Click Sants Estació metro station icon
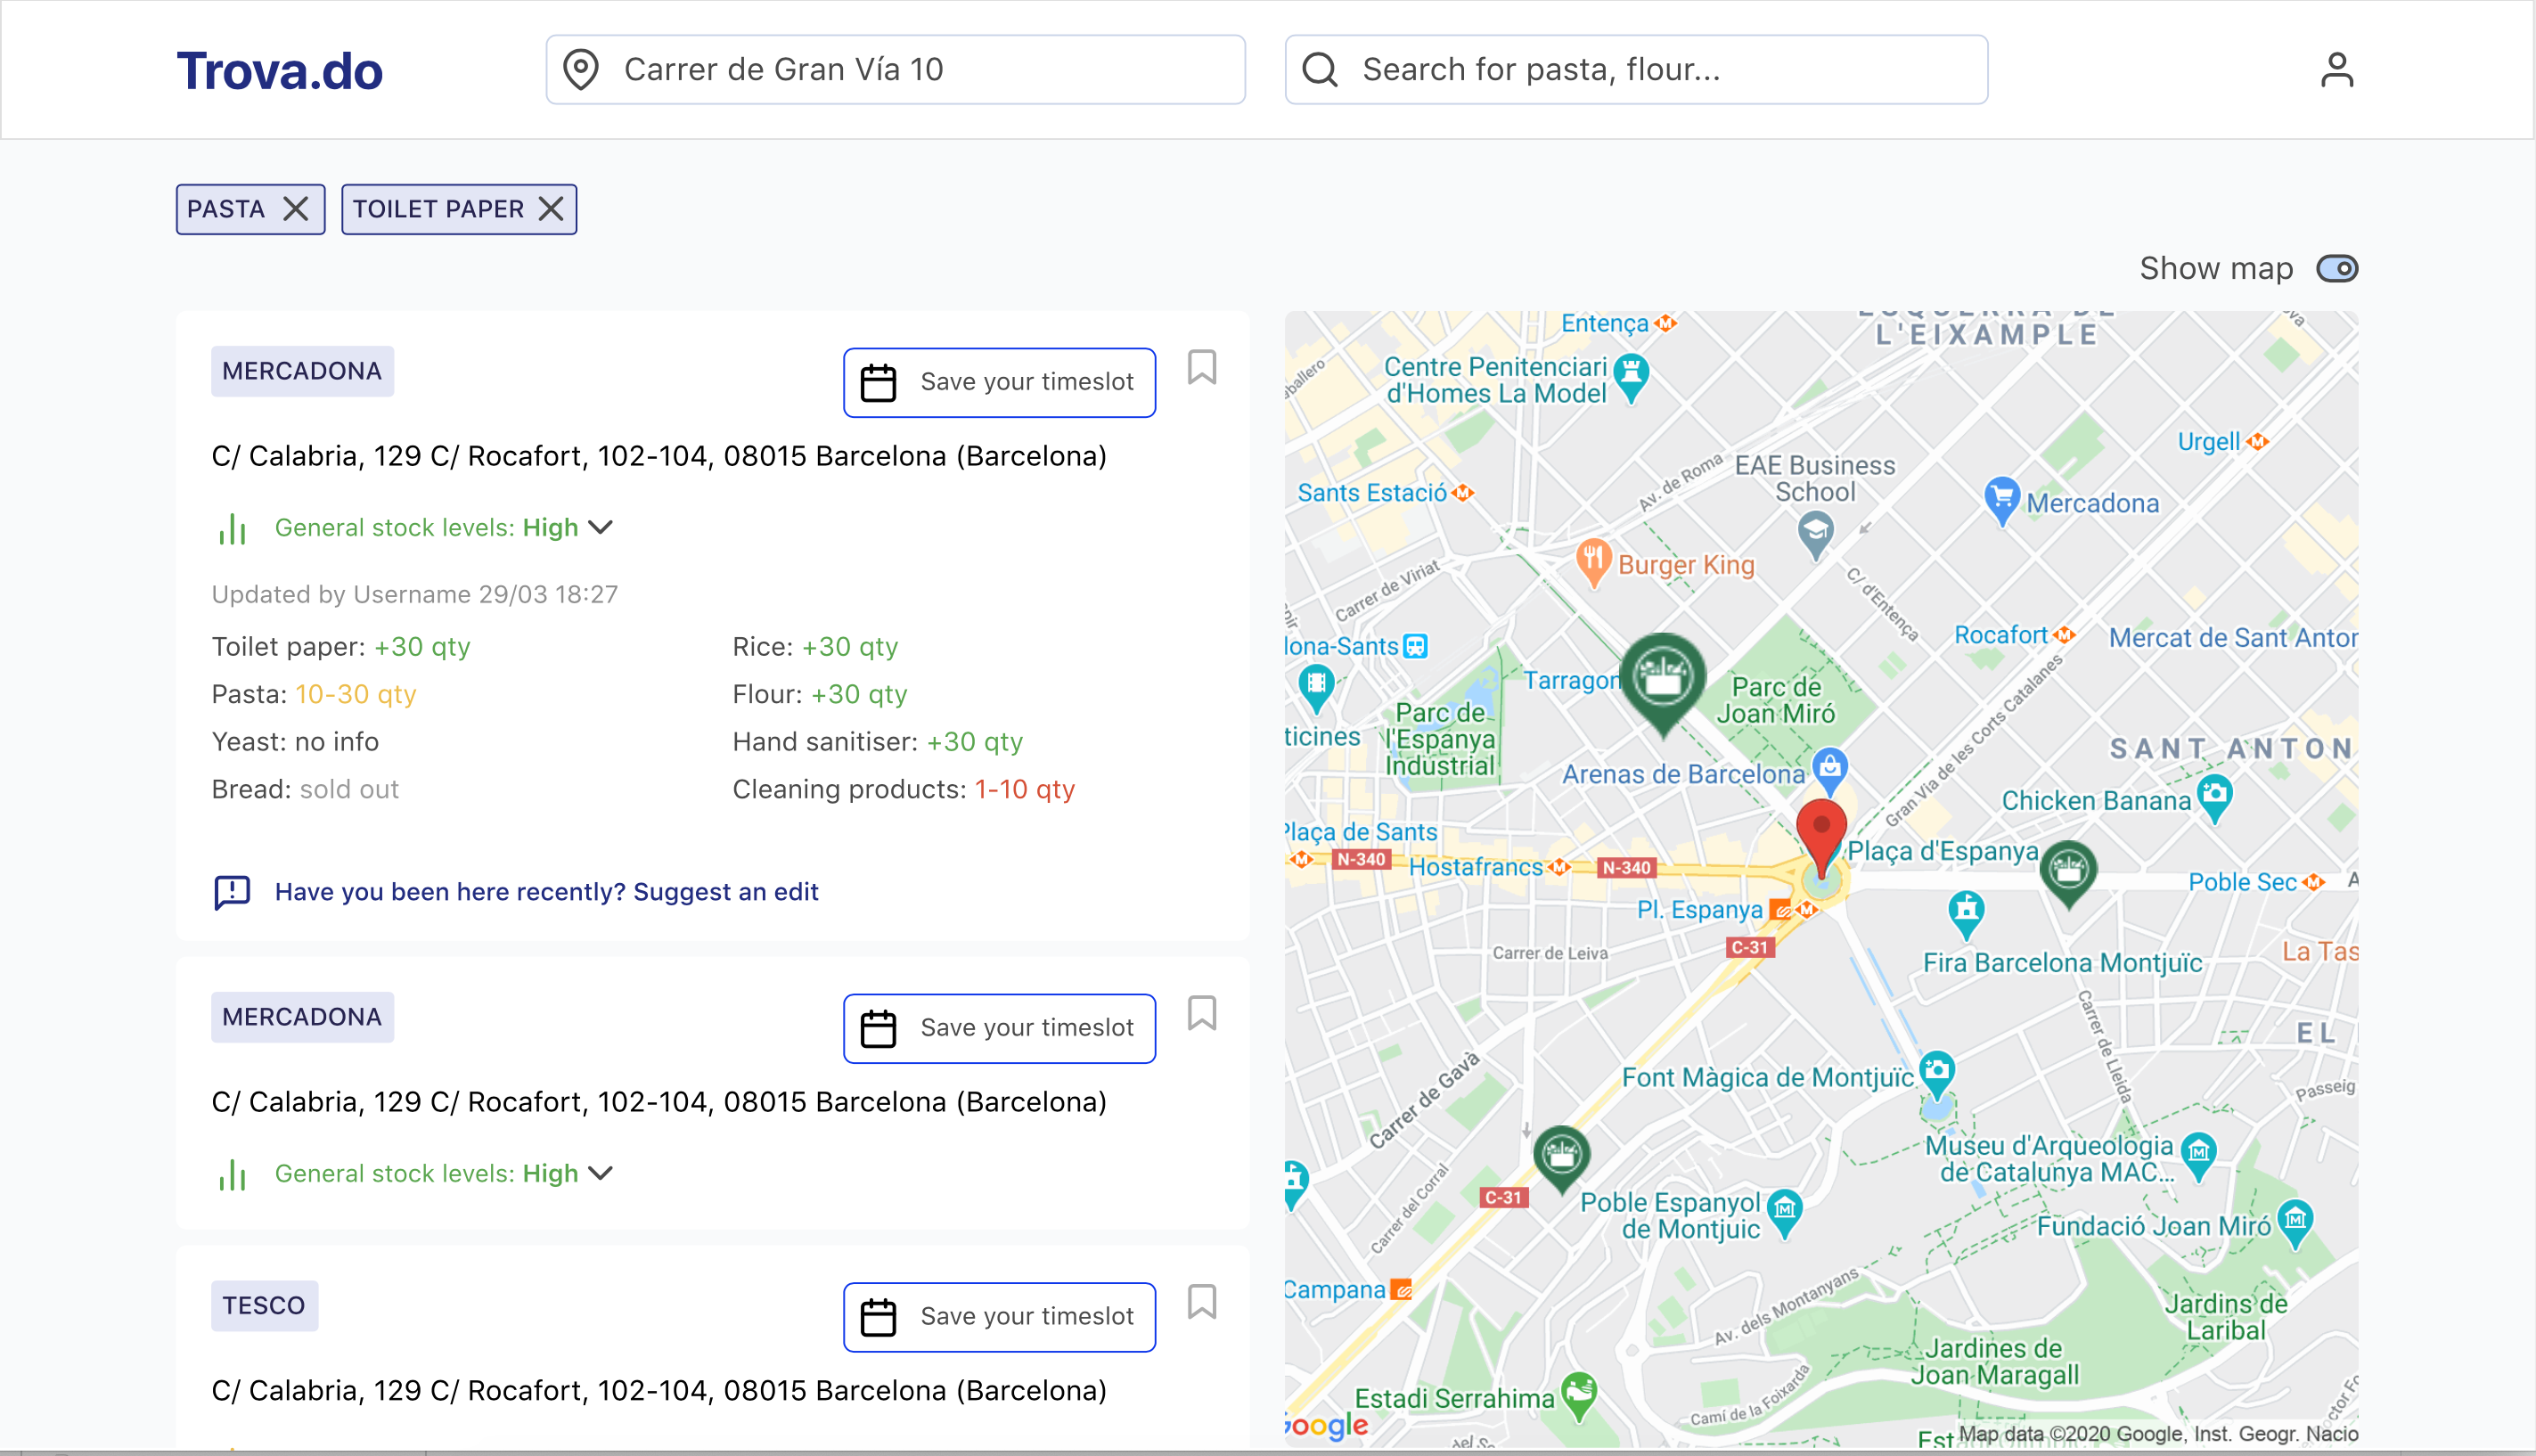The width and height of the screenshot is (2536, 1456). point(1463,492)
